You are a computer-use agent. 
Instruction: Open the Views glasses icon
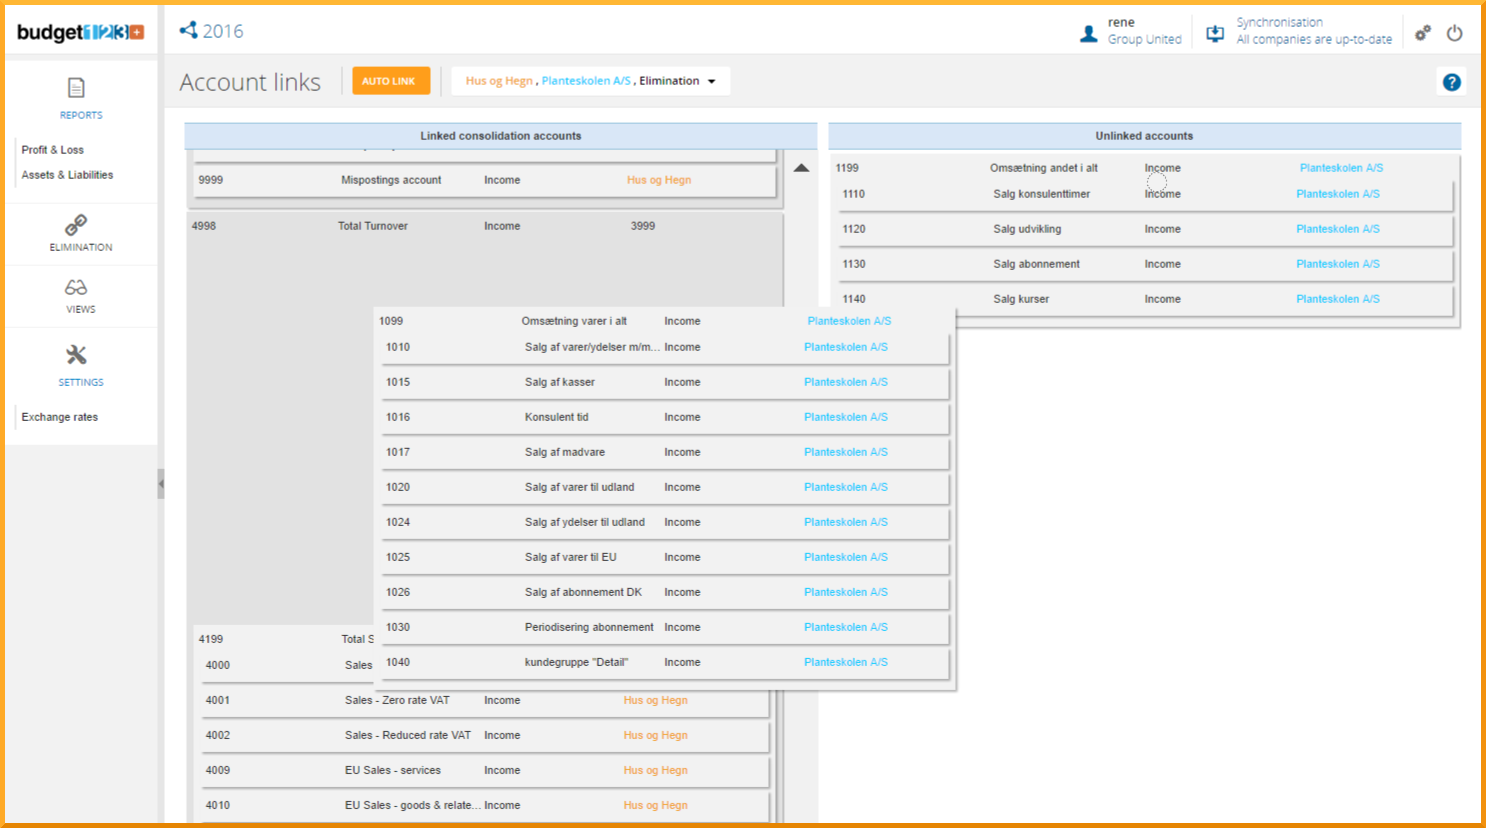pyautogui.click(x=76, y=288)
